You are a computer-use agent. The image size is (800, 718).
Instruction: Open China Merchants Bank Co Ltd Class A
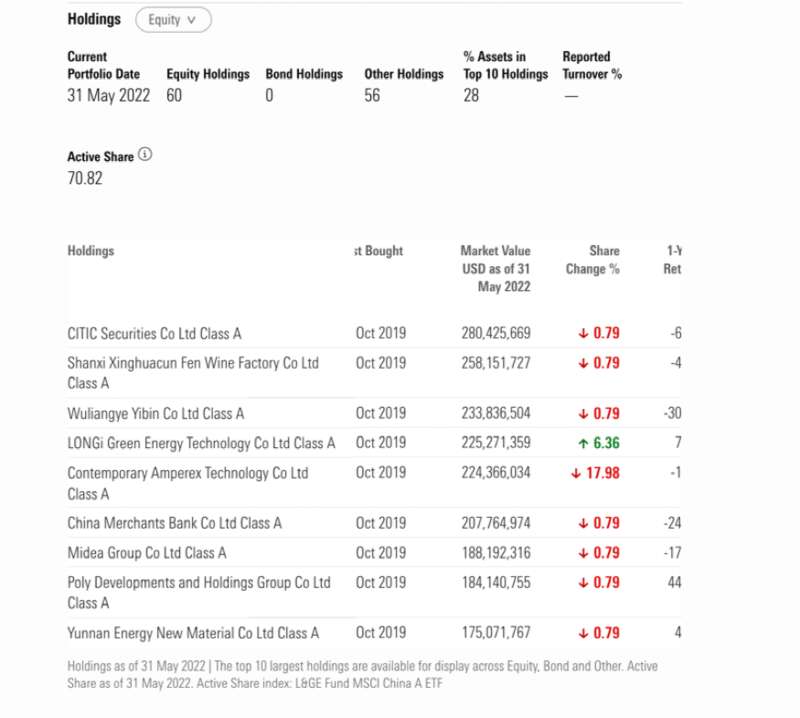point(174,523)
